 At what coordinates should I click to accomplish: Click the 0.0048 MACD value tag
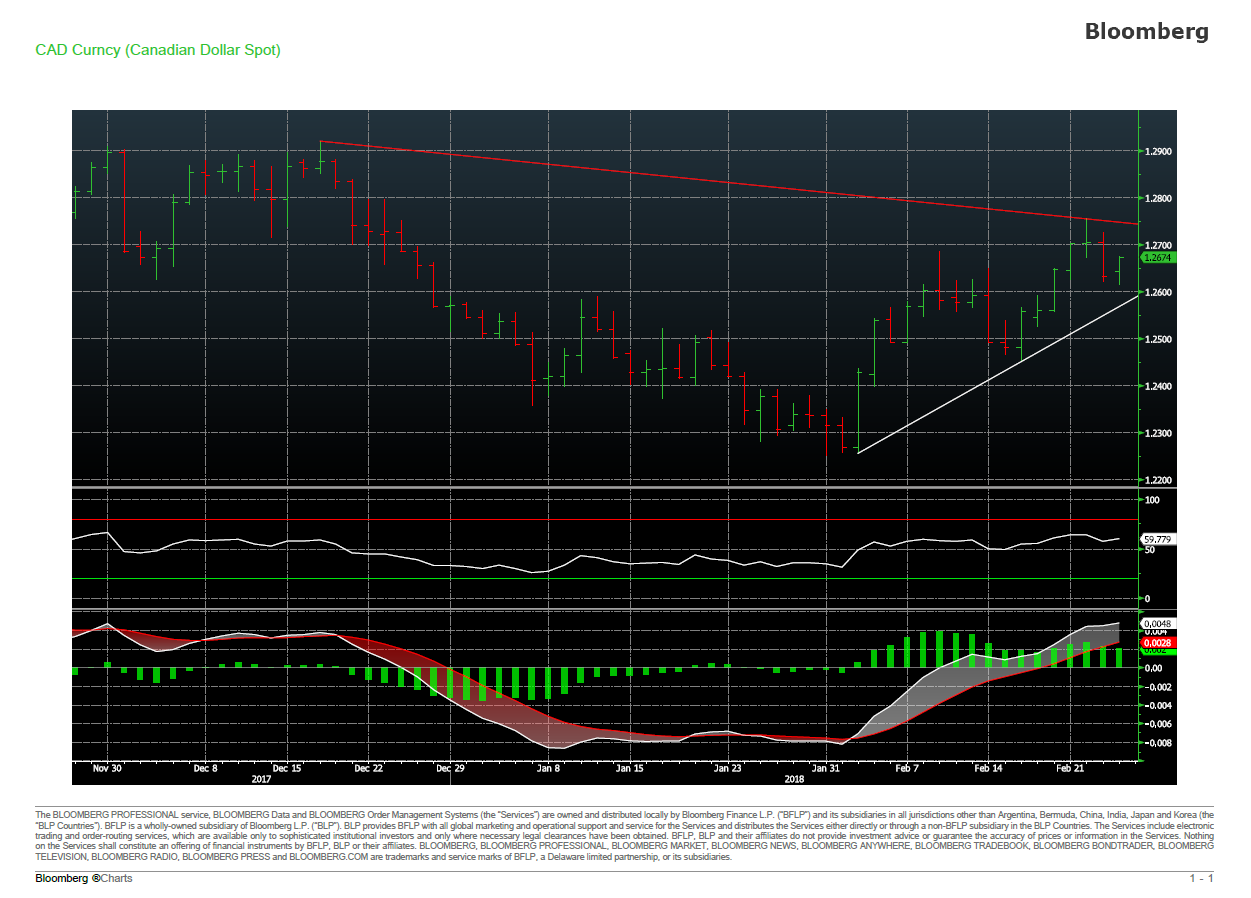(1157, 622)
